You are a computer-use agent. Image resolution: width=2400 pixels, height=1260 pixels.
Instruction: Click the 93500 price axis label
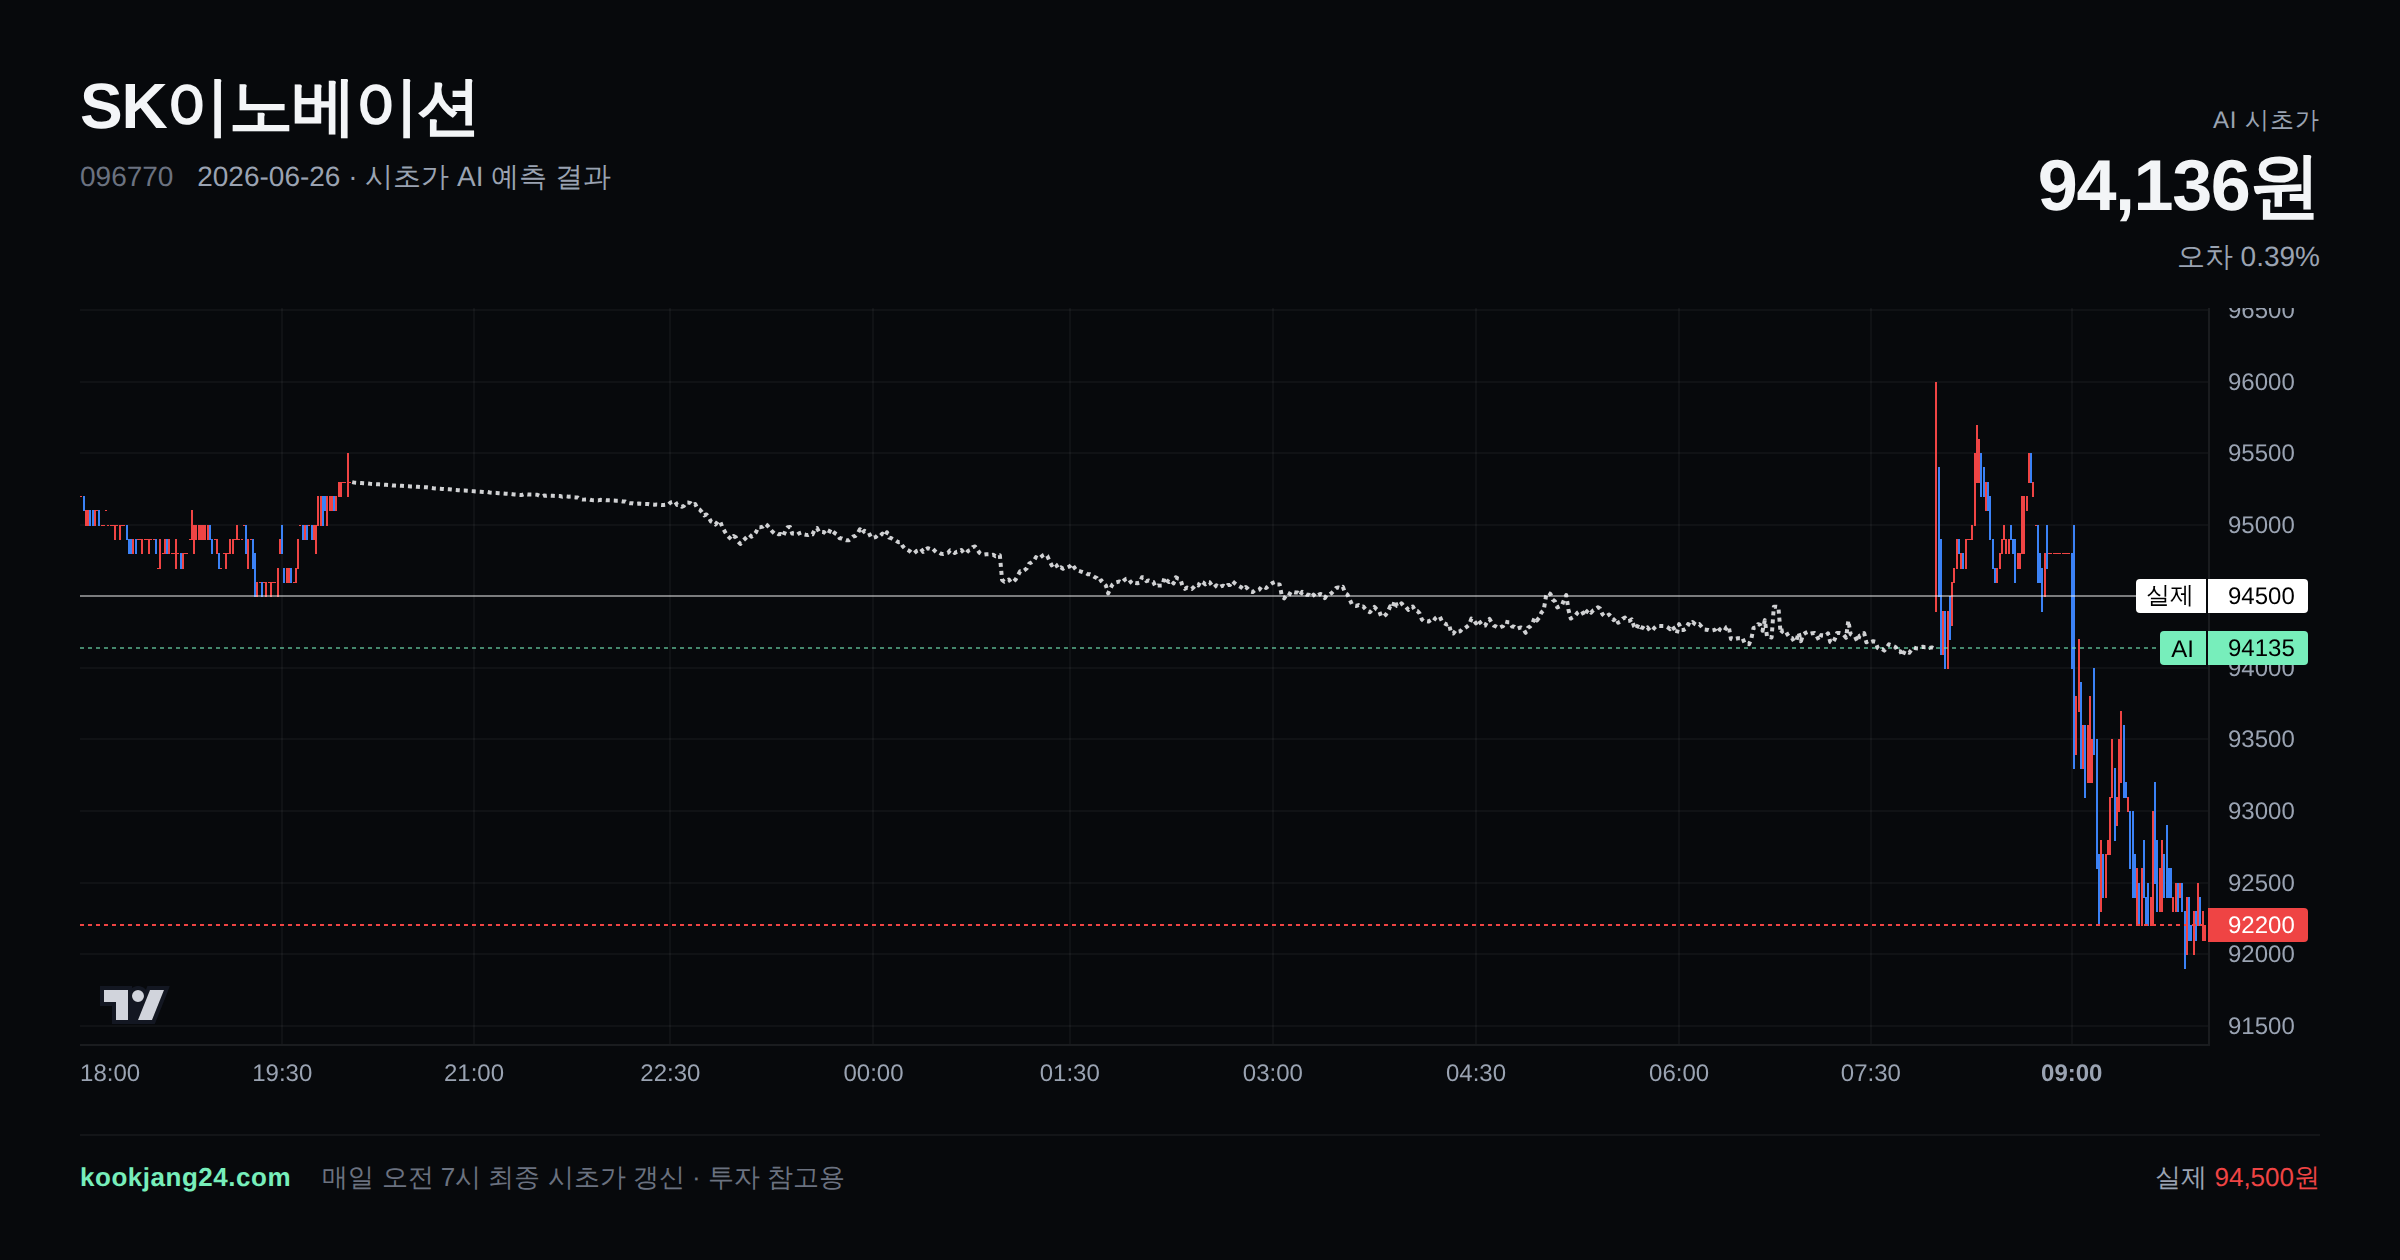(x=2261, y=739)
